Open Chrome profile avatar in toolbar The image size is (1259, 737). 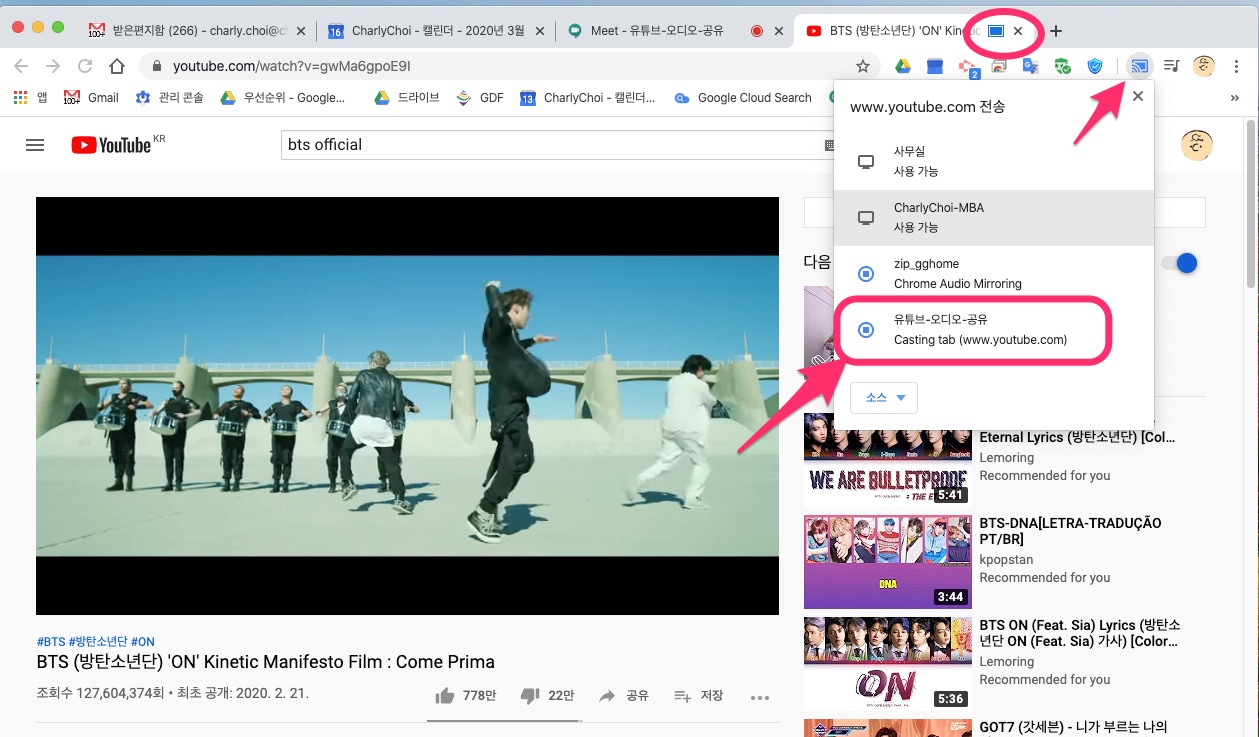(x=1205, y=67)
